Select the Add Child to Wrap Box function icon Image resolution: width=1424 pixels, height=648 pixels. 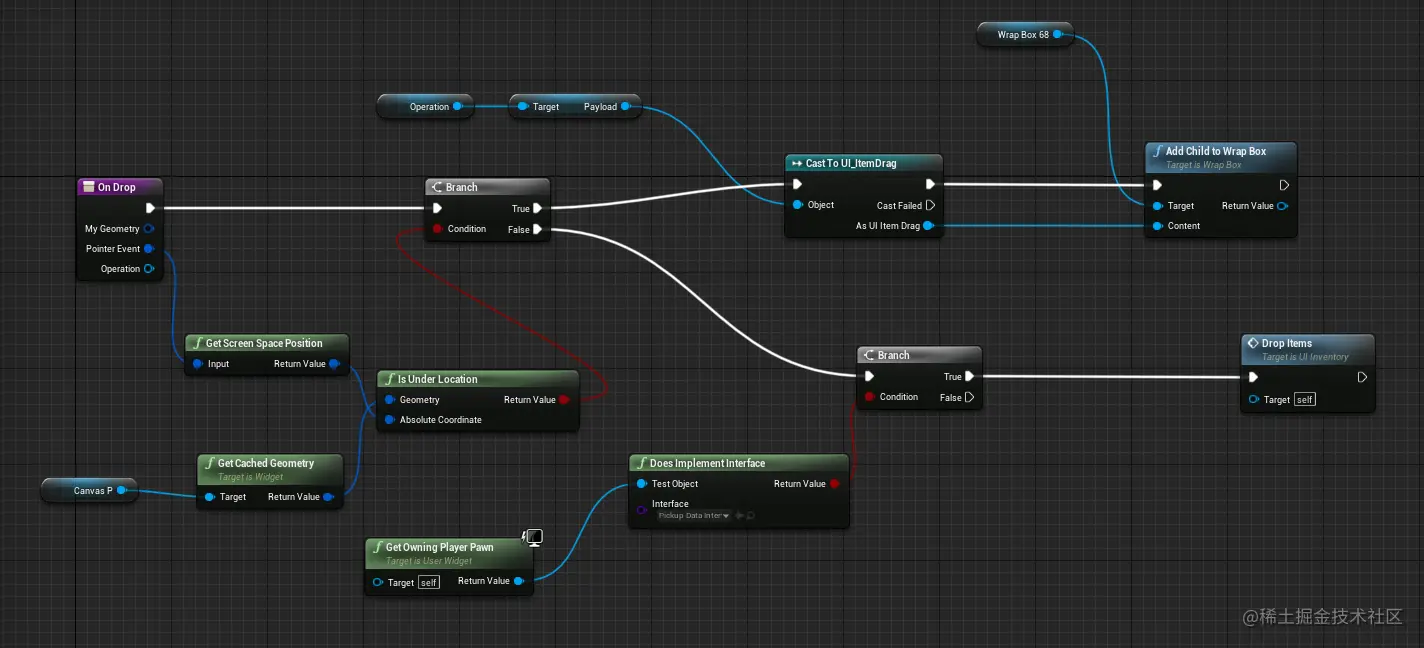pyautogui.click(x=1157, y=151)
